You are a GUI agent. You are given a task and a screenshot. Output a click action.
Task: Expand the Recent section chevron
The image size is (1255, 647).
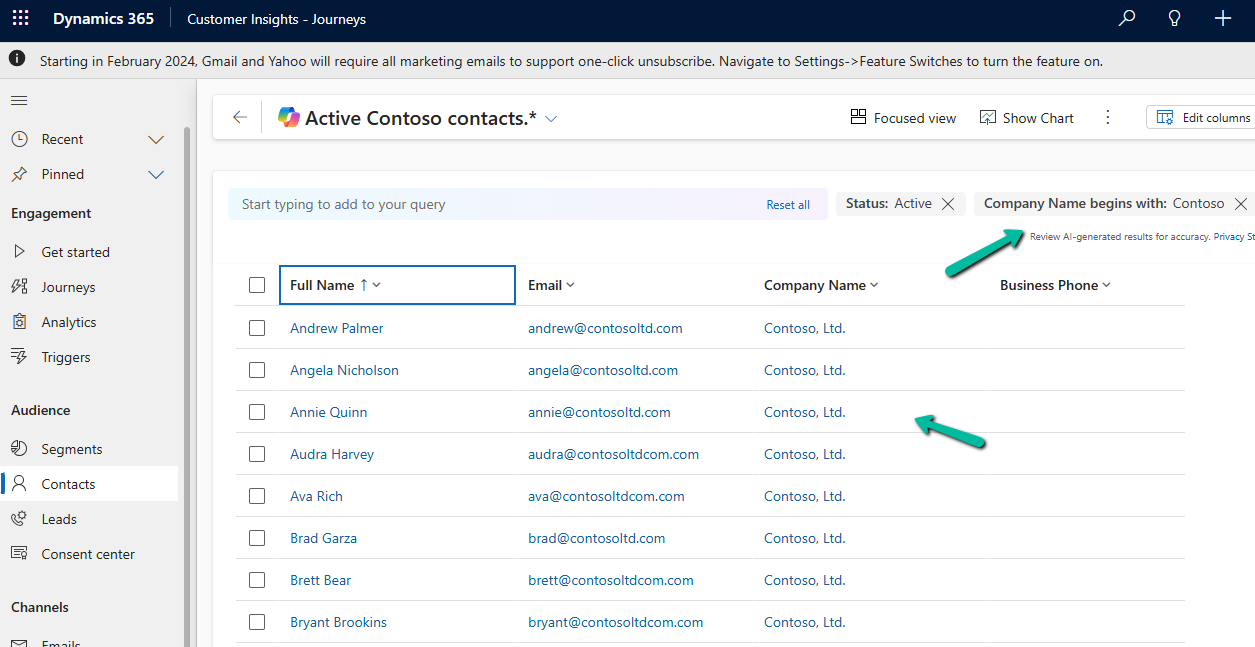click(x=156, y=139)
